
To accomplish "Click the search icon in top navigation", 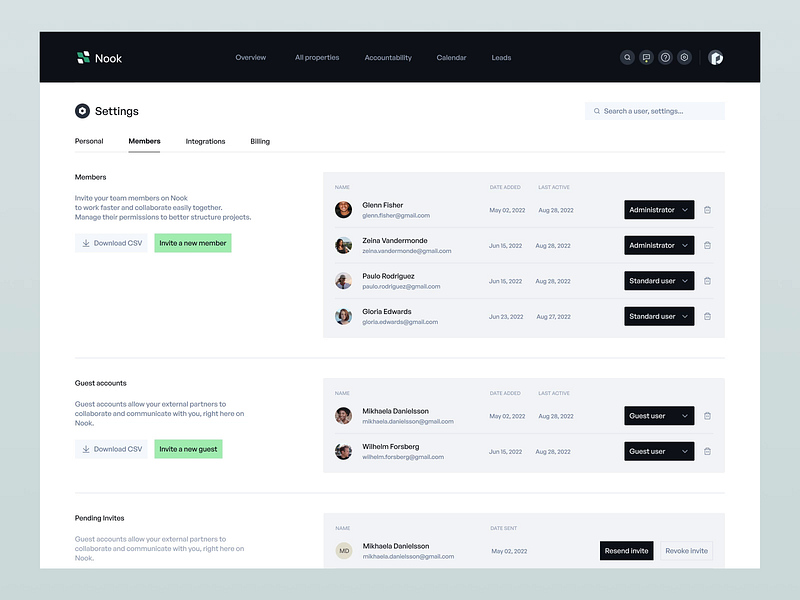I will coord(627,58).
